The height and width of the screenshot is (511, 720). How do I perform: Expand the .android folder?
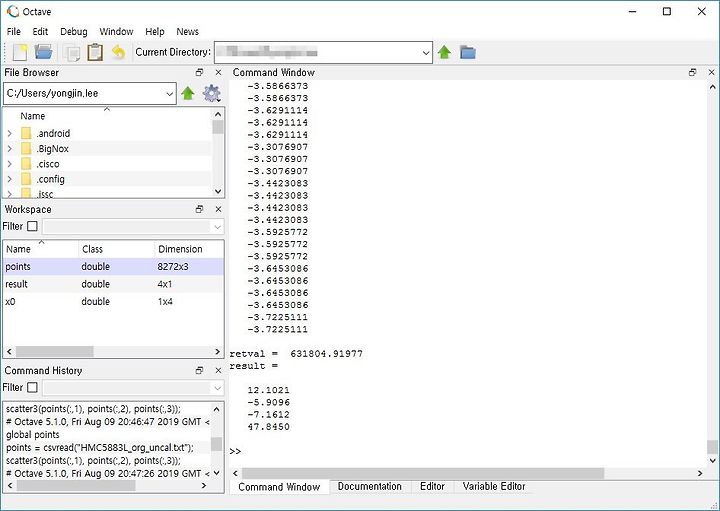coord(10,134)
